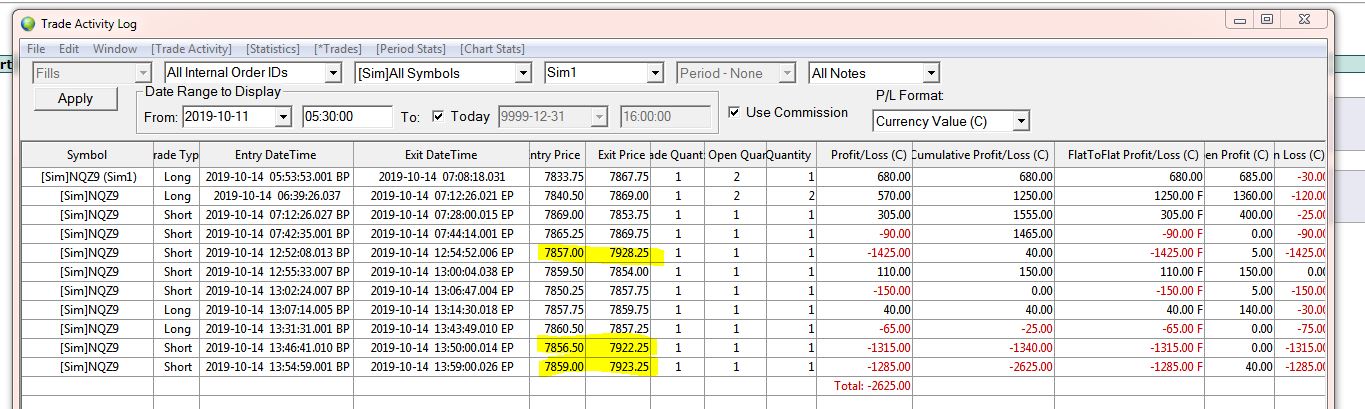Maximize the Trade Activity Log window
This screenshot has height=409, width=1365.
pos(1266,19)
